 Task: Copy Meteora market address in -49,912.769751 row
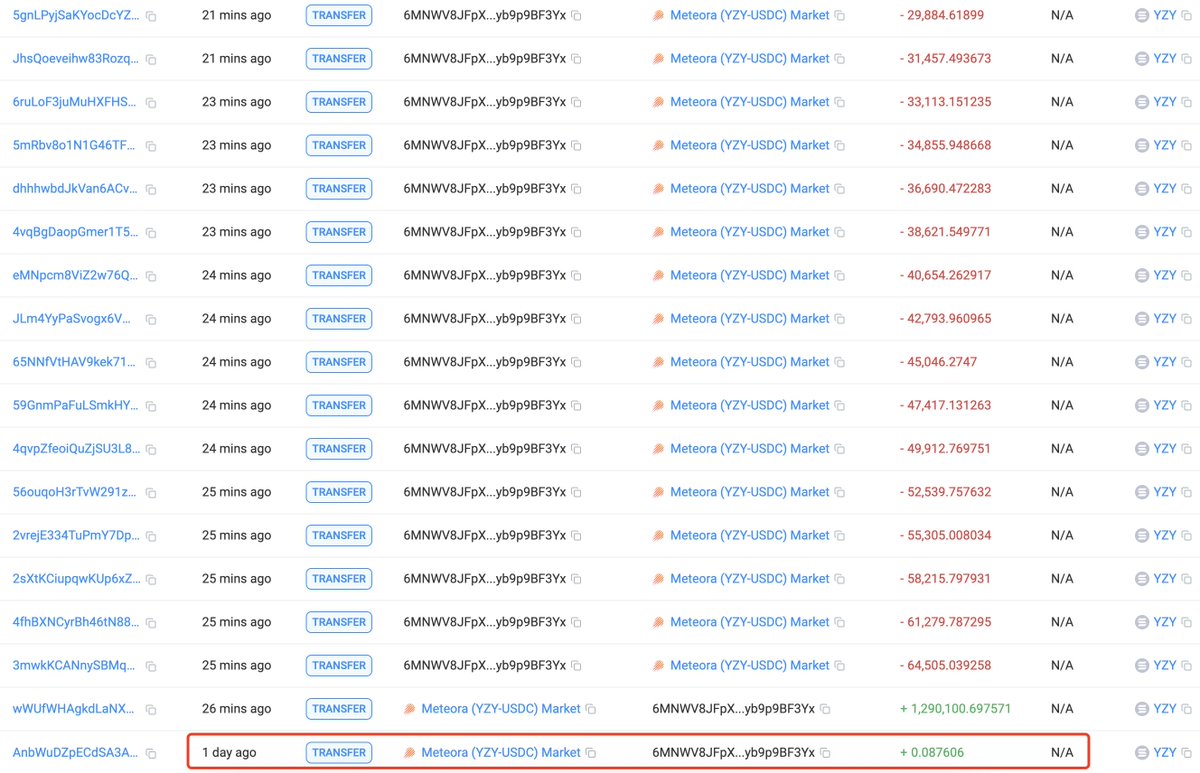840,449
